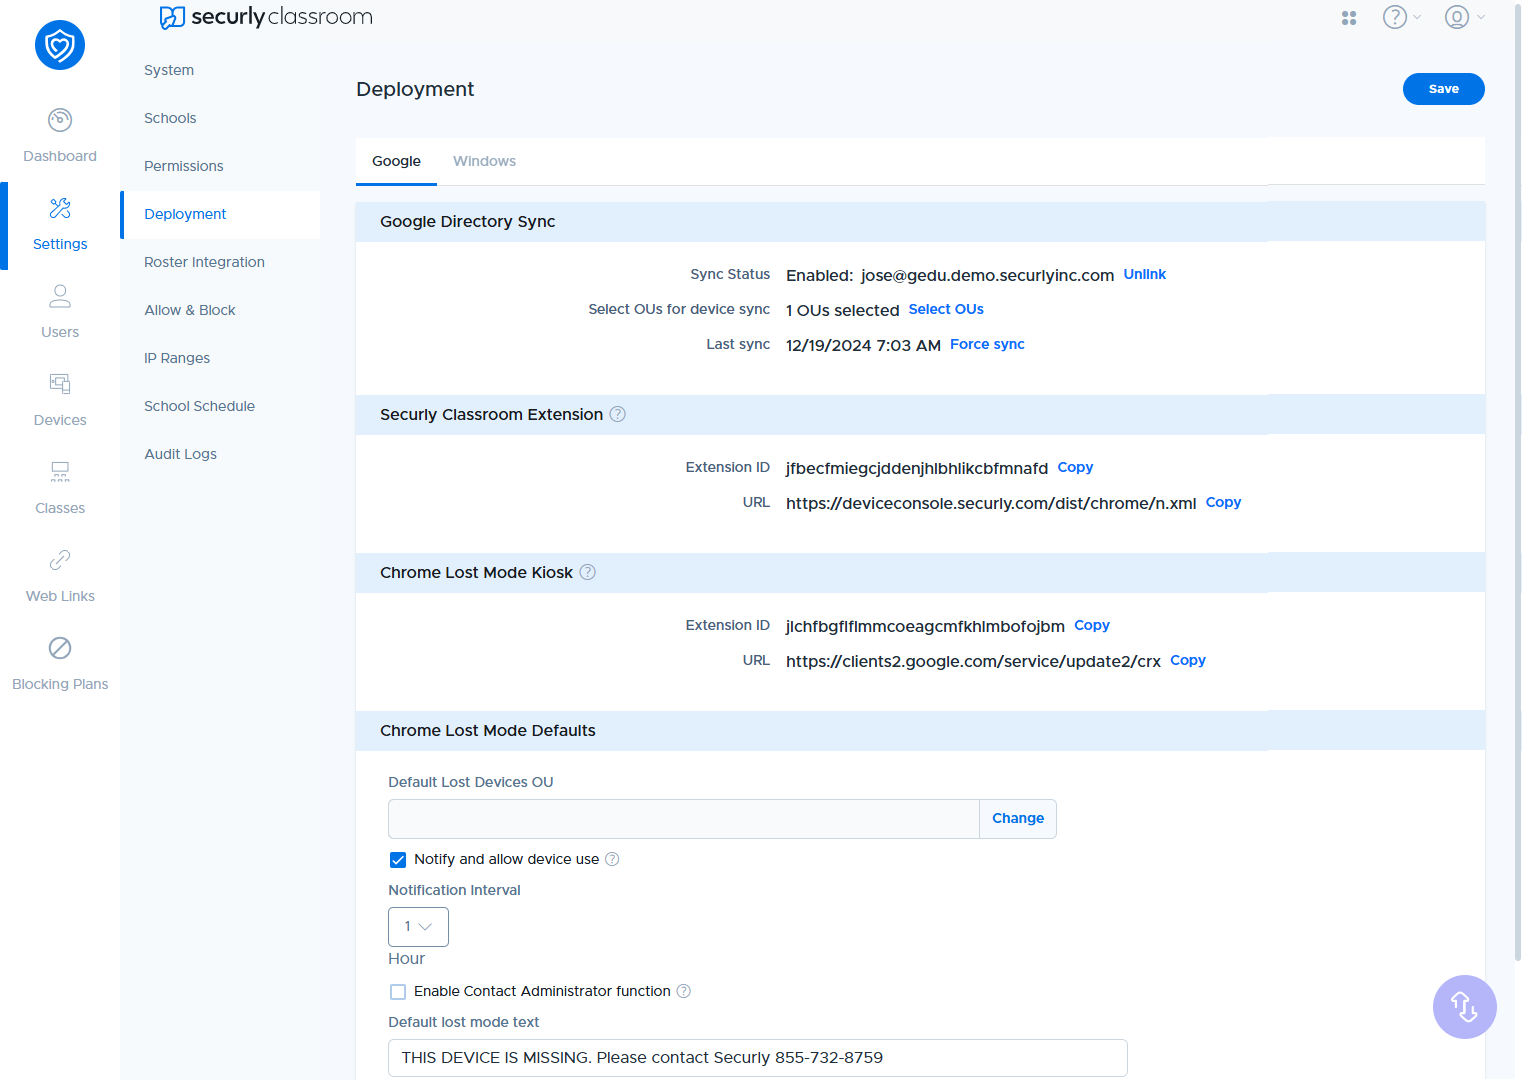Viewport: 1522px width, 1080px height.
Task: Click the Google Directory Sync header
Action: 467,222
